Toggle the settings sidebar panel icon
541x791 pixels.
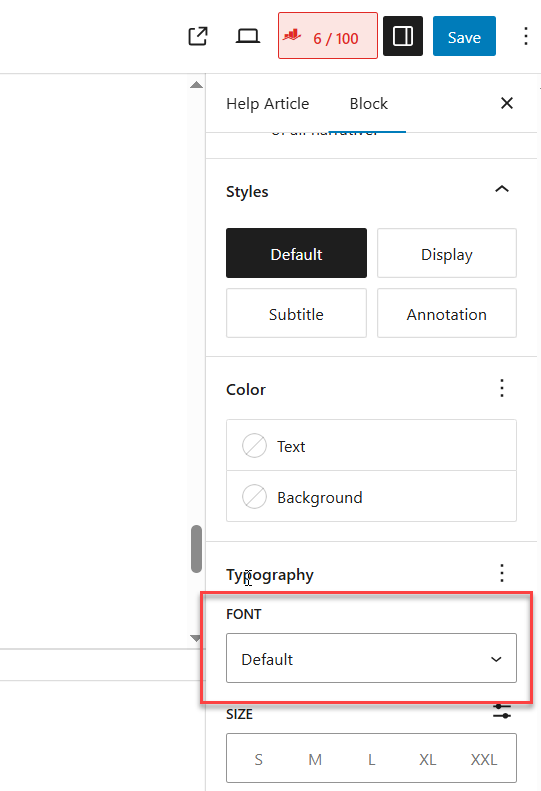click(x=403, y=36)
